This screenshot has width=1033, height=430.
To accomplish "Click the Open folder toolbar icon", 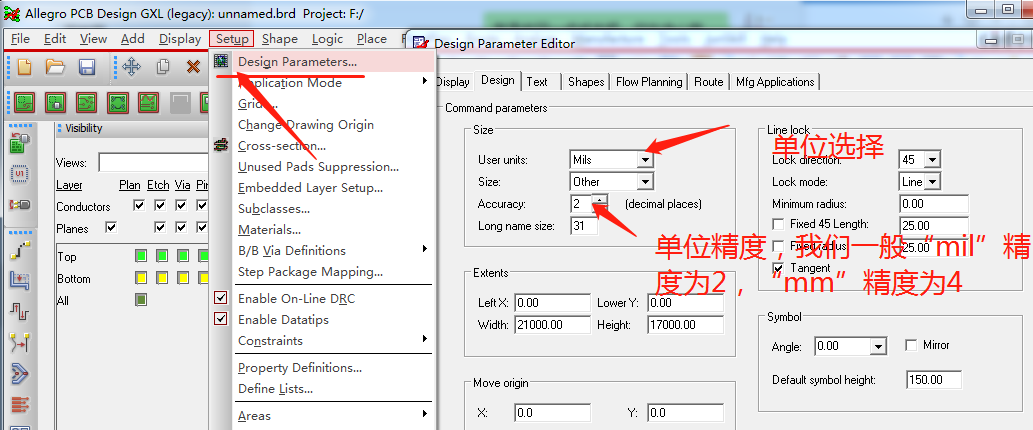I will click(x=55, y=67).
